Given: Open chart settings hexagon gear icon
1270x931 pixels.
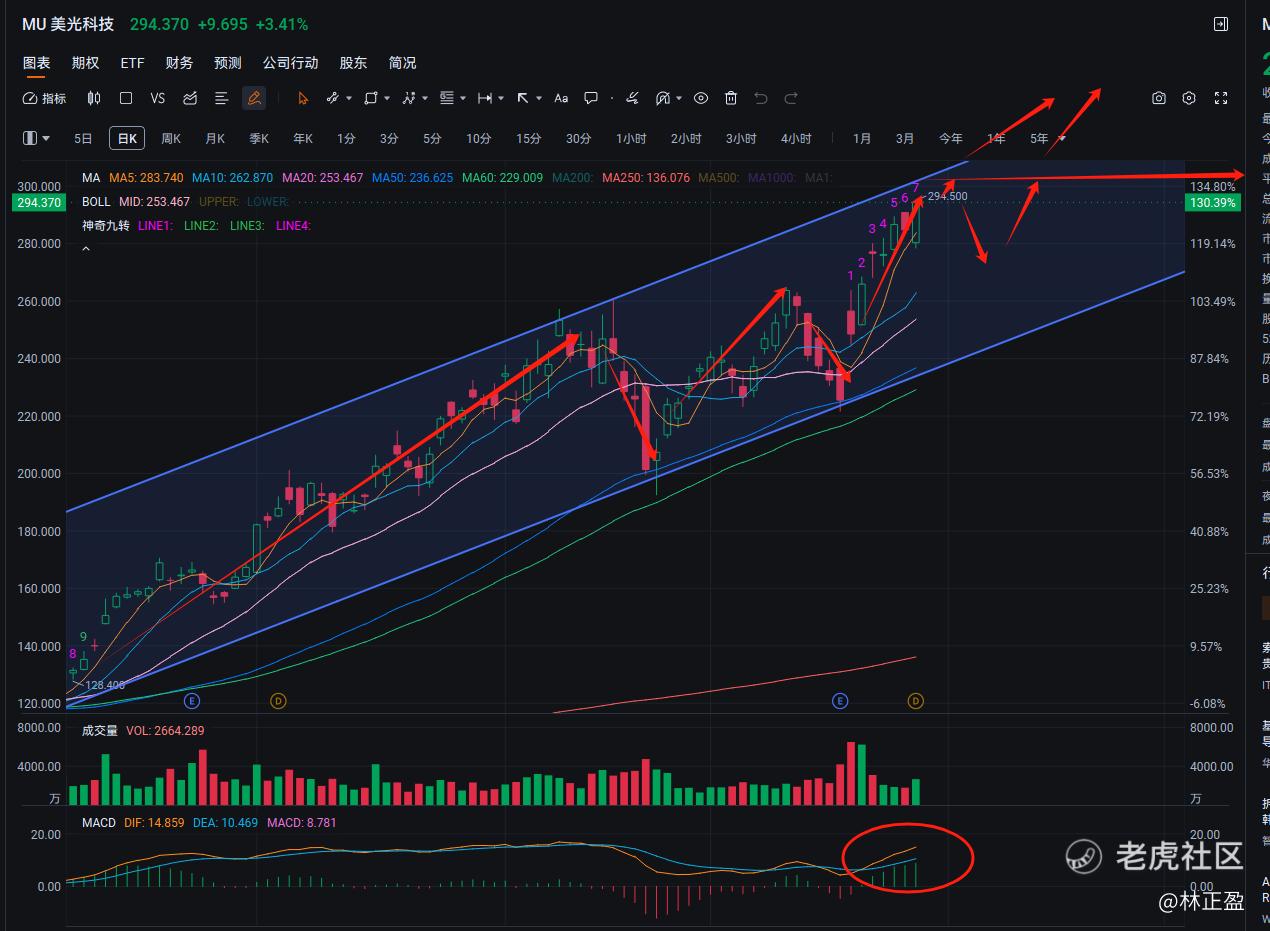Looking at the screenshot, I should coord(1189,98).
